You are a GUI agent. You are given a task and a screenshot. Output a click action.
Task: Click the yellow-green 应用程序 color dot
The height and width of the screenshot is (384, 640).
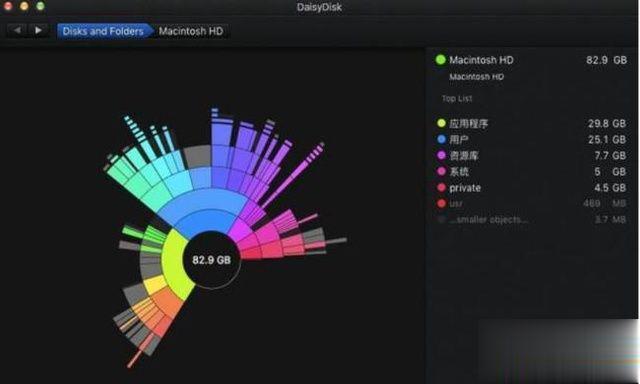[441, 123]
